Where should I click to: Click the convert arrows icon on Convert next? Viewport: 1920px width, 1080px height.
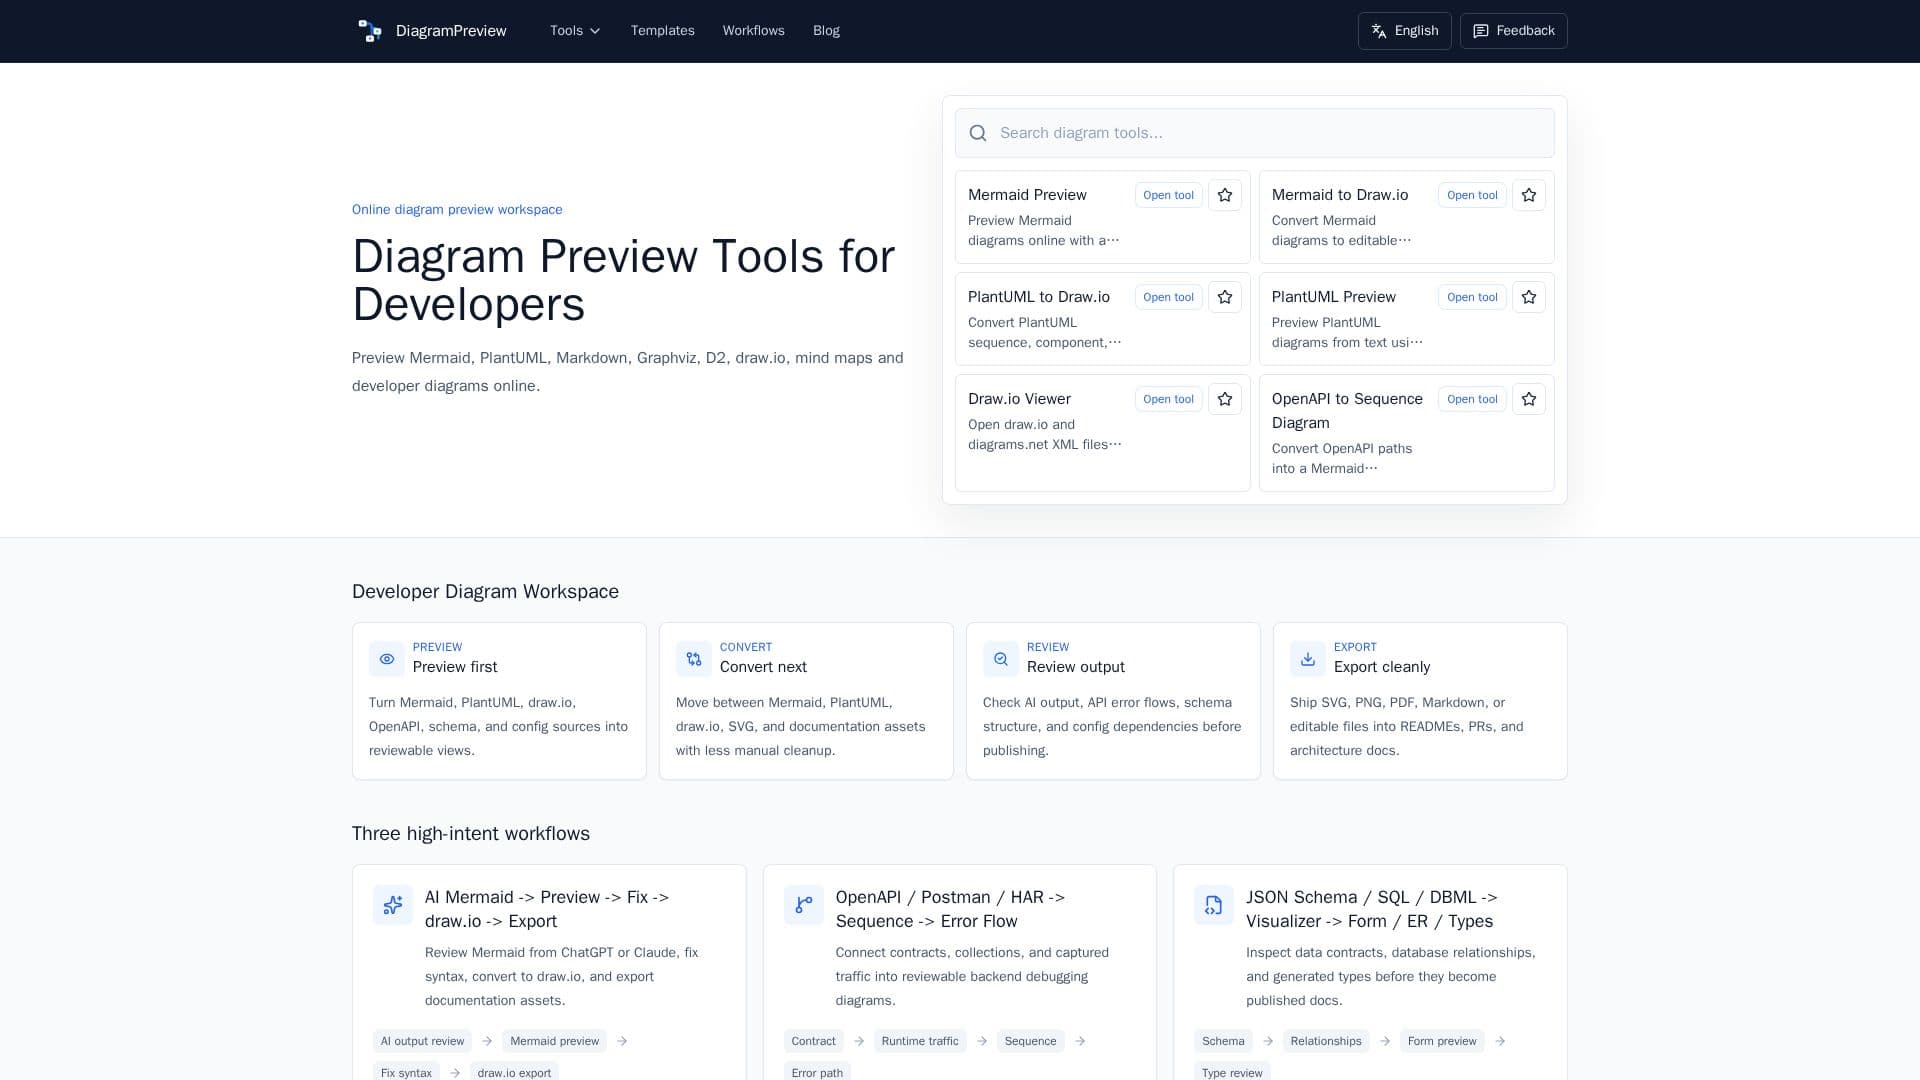tap(694, 659)
